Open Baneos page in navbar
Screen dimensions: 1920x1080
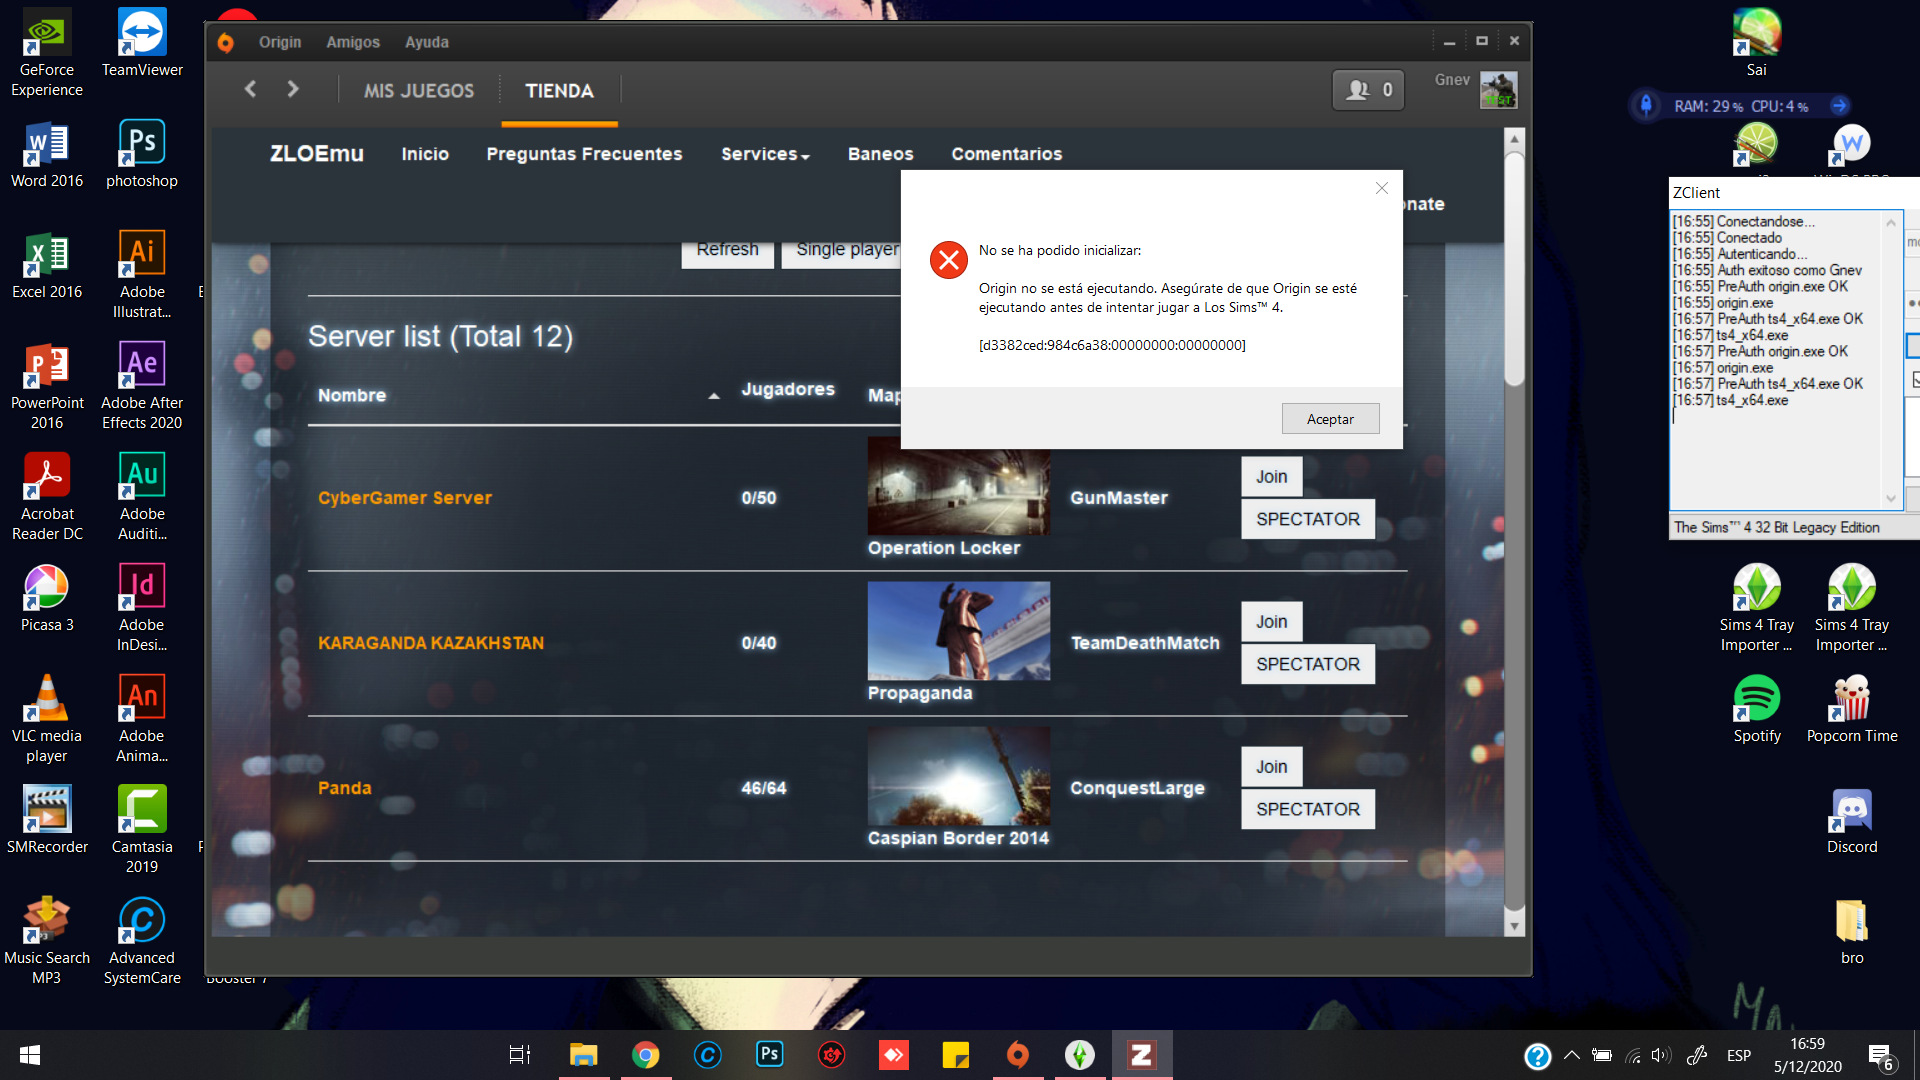881,154
